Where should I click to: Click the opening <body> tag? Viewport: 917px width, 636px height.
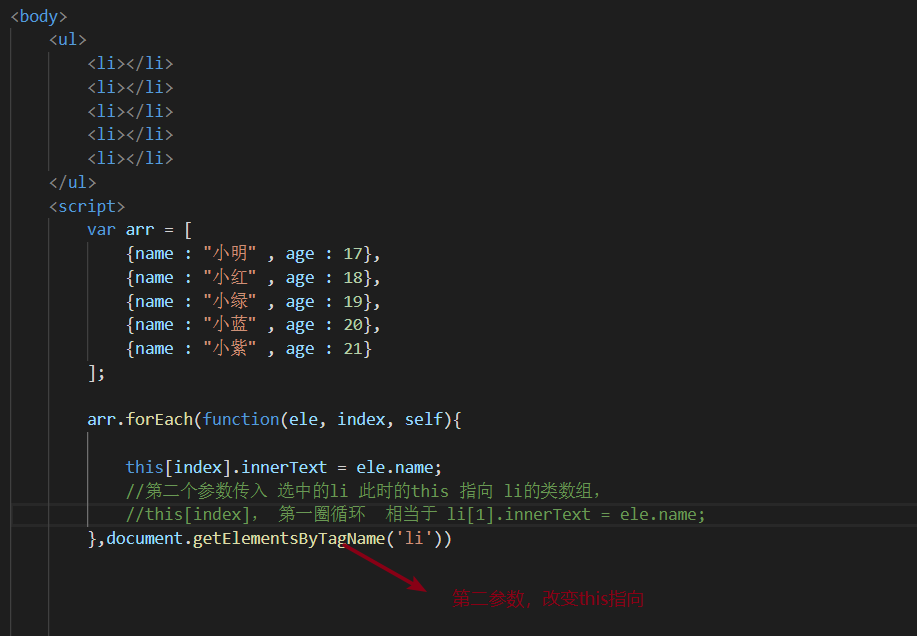click(x=39, y=16)
